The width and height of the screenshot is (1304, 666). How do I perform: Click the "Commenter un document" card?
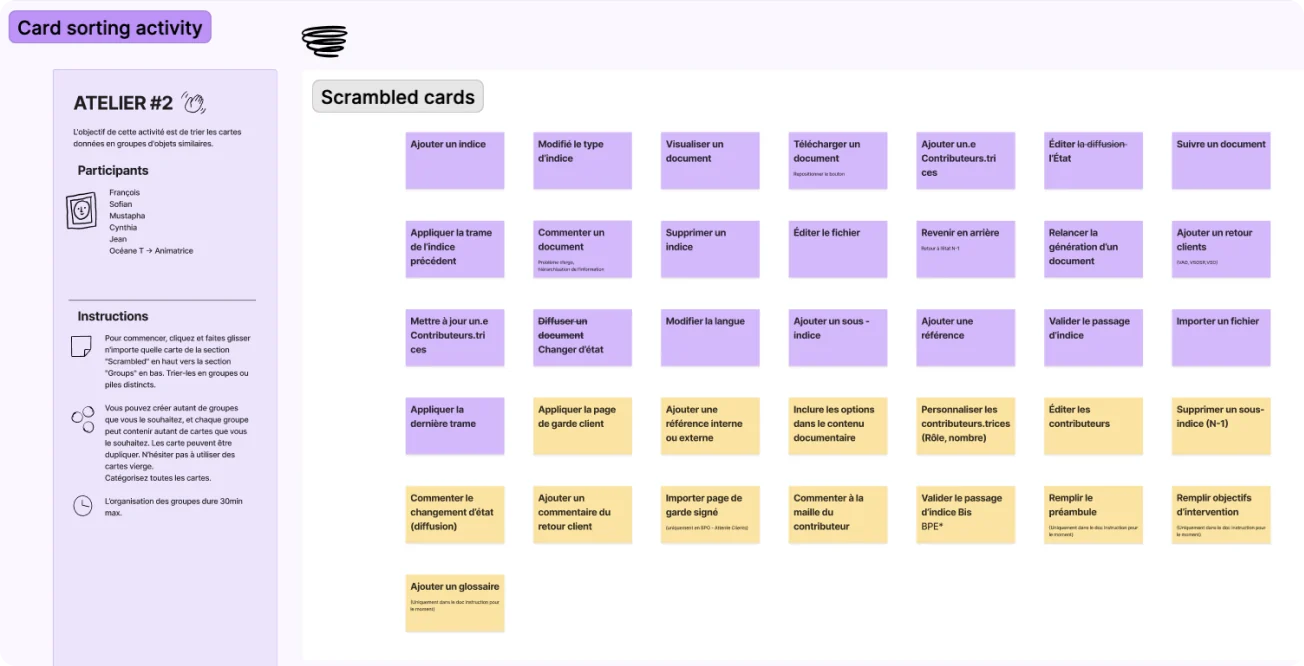pos(583,249)
